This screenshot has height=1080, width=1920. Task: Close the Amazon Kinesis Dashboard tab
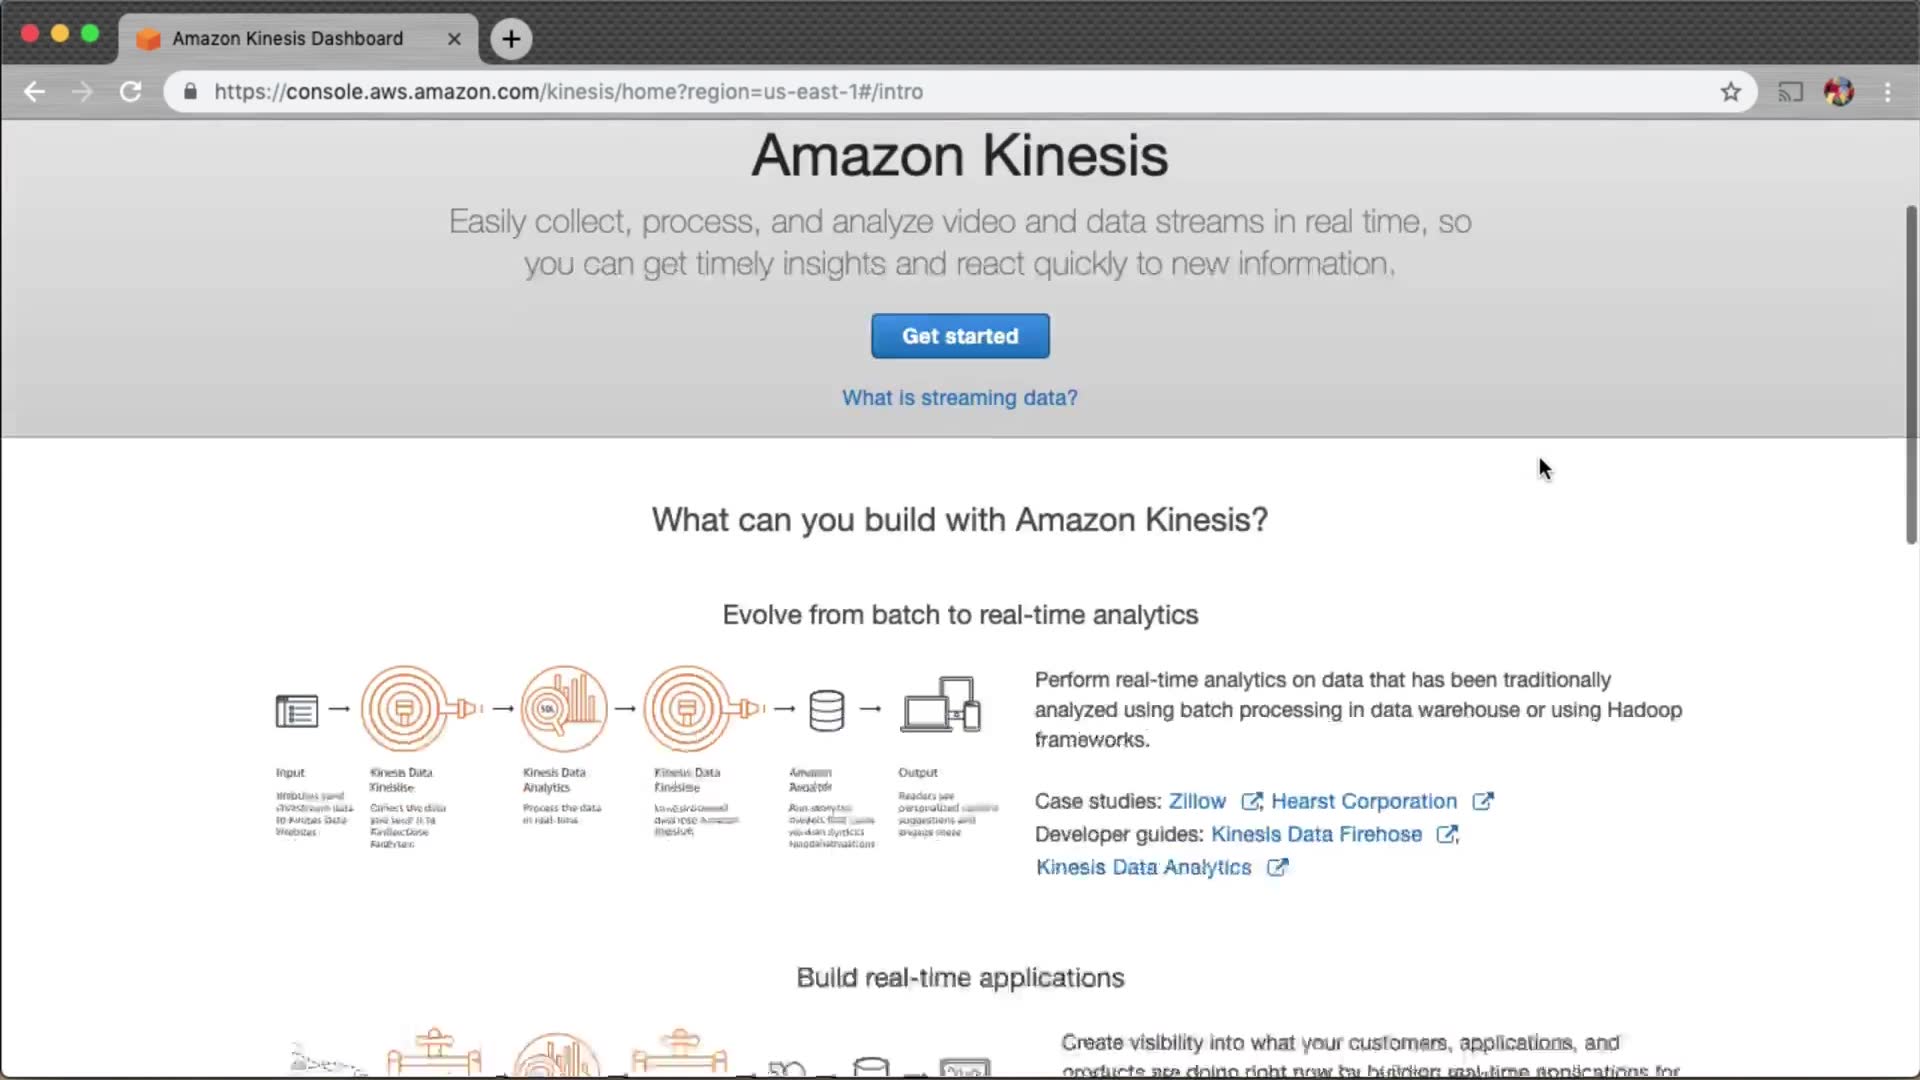(454, 39)
